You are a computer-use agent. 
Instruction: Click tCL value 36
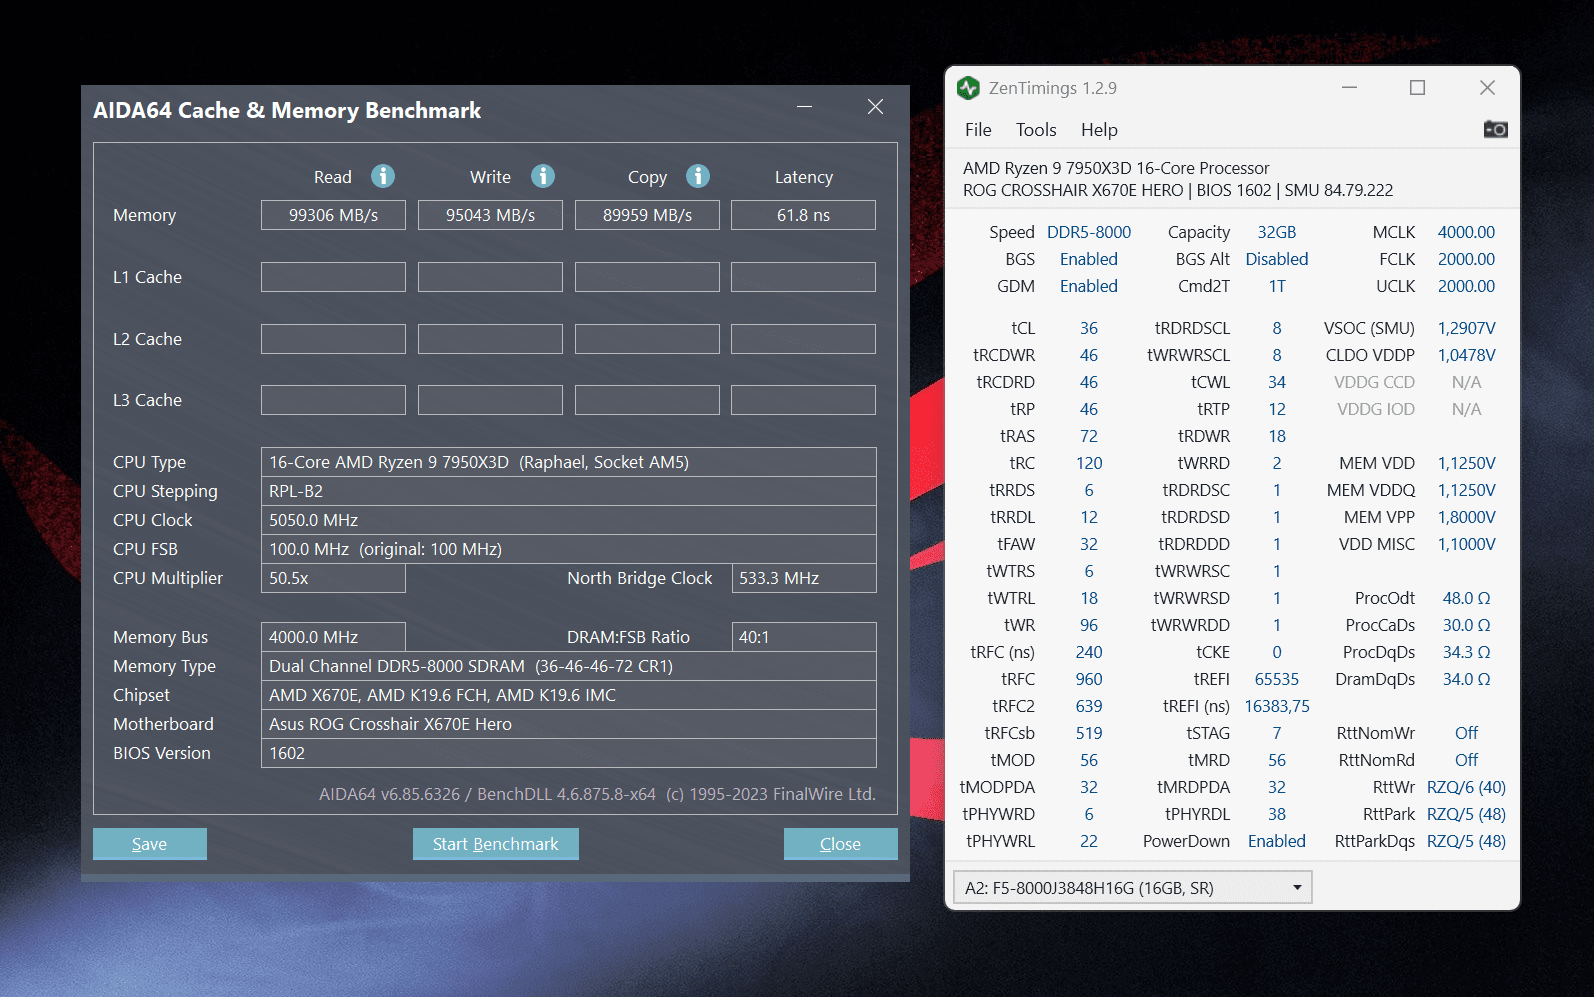coord(1089,328)
